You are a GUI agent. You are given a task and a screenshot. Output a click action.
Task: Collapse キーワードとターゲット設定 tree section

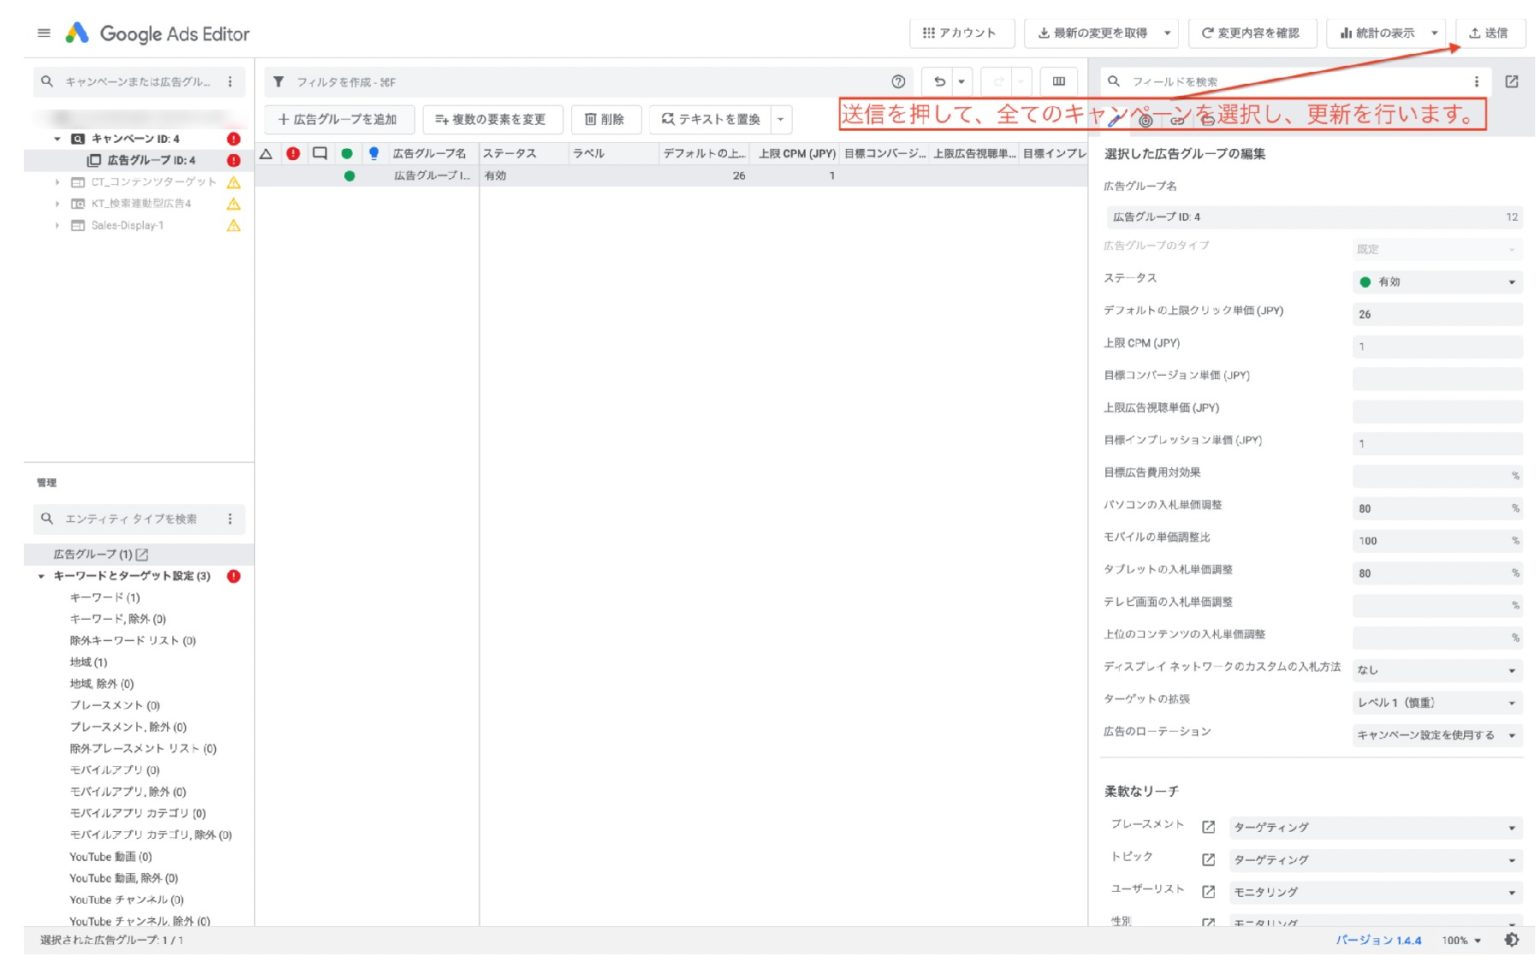[41, 576]
